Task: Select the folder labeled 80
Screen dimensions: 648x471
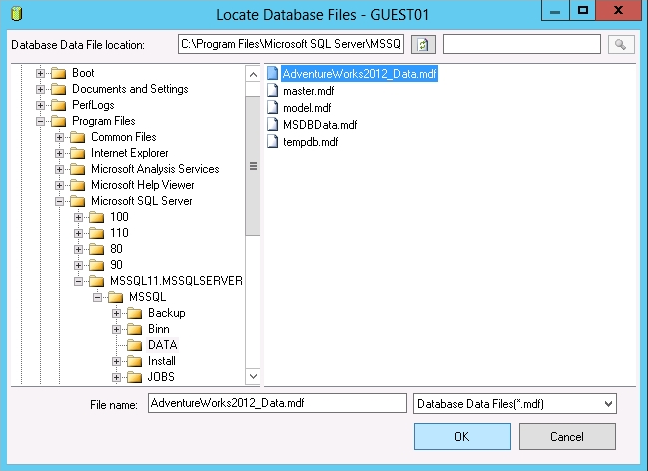Action: click(x=116, y=249)
